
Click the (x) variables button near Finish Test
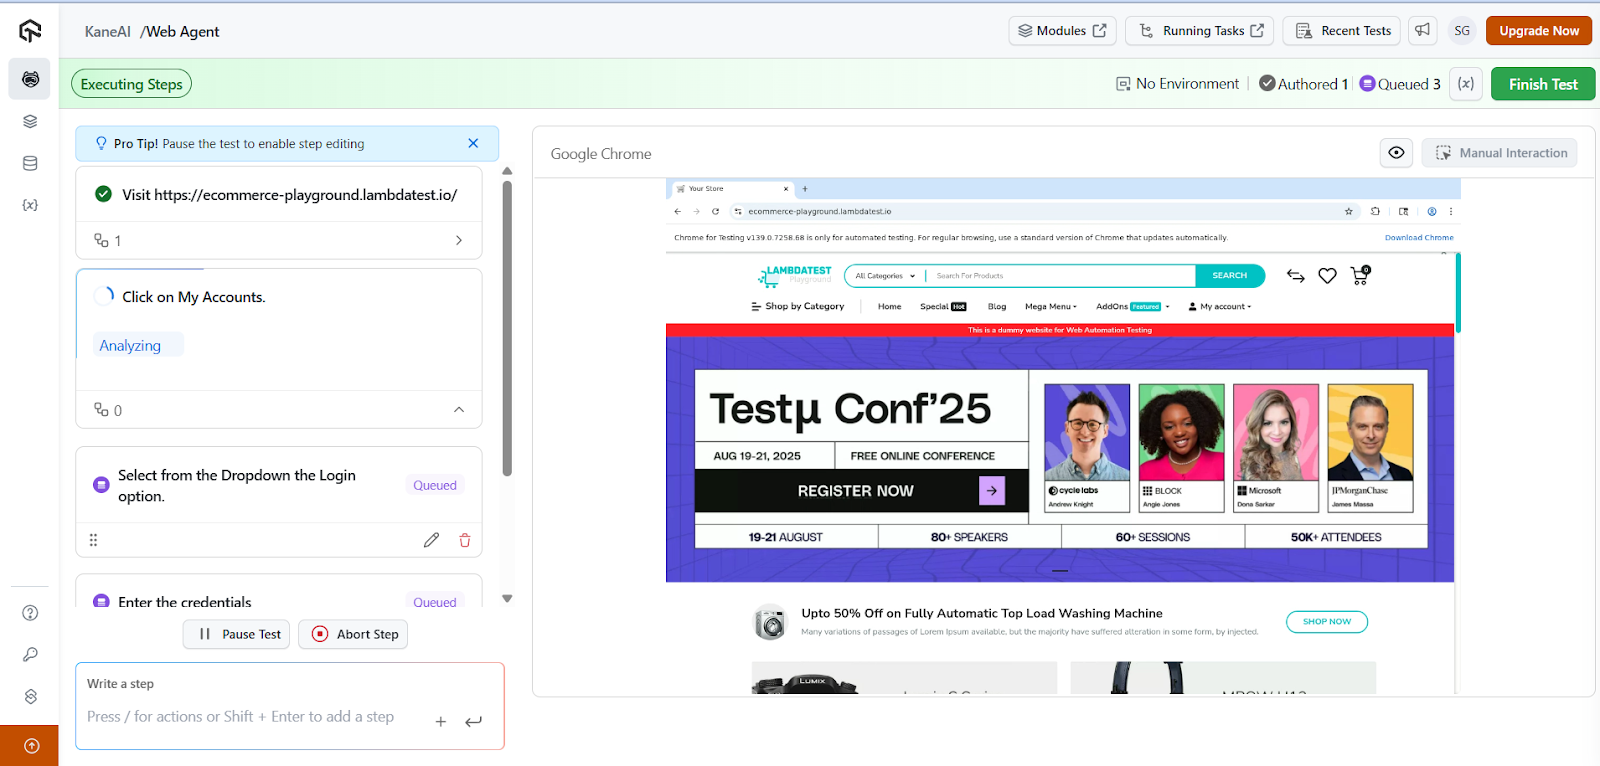coord(1466,84)
